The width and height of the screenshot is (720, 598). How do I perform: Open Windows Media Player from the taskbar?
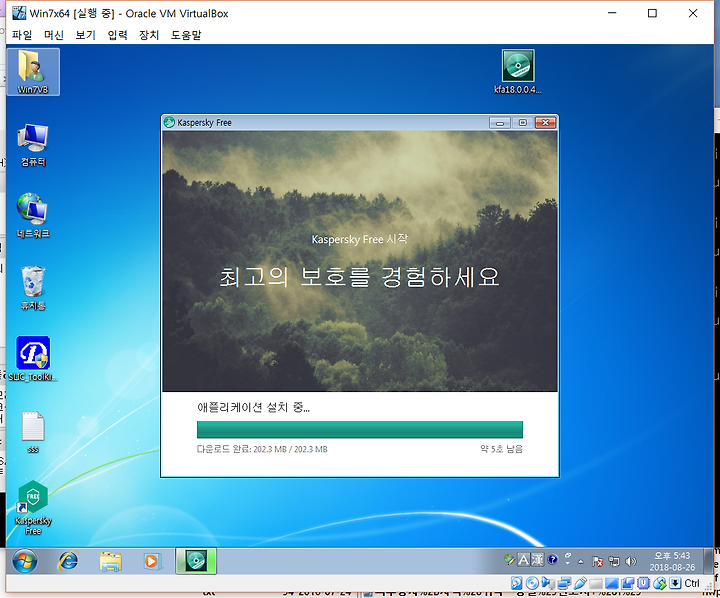click(151, 561)
